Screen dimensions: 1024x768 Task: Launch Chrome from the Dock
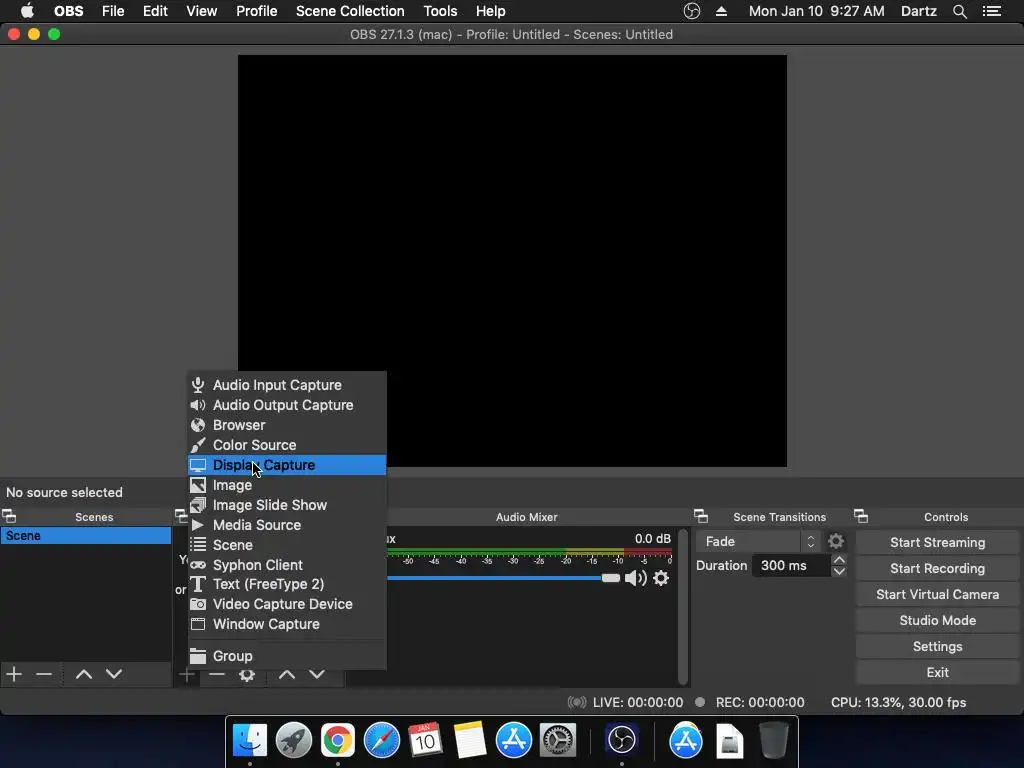pos(337,740)
